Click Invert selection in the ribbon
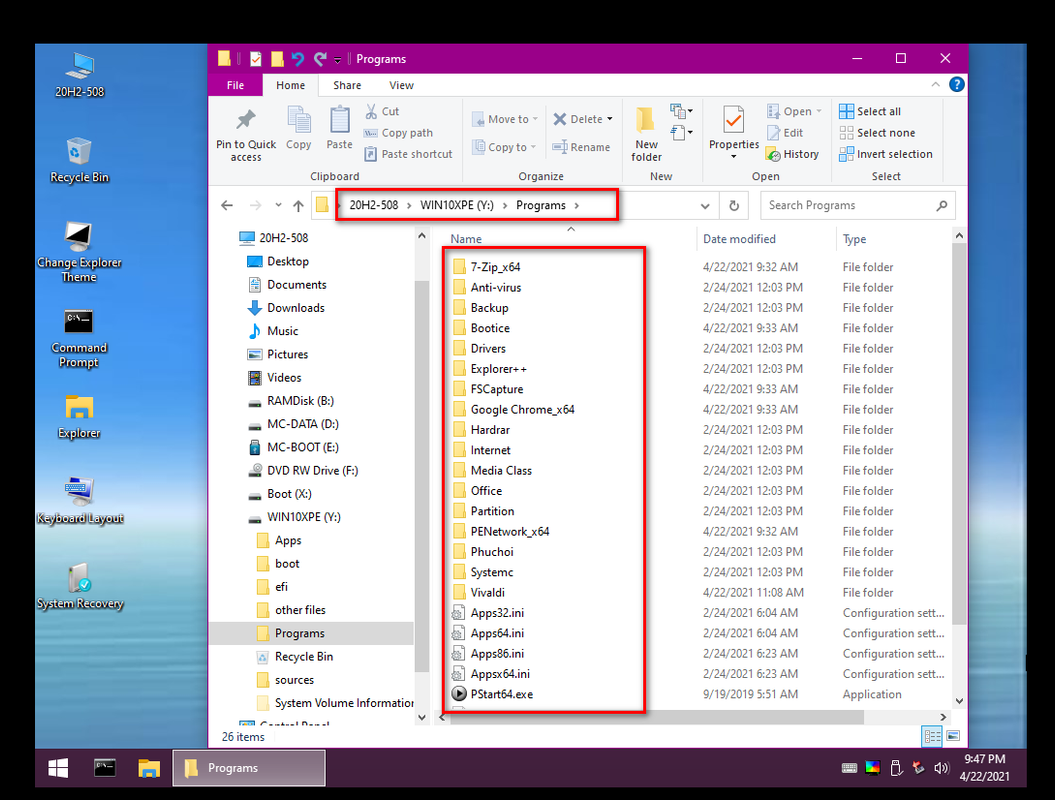The width and height of the screenshot is (1055, 800). tap(886, 154)
